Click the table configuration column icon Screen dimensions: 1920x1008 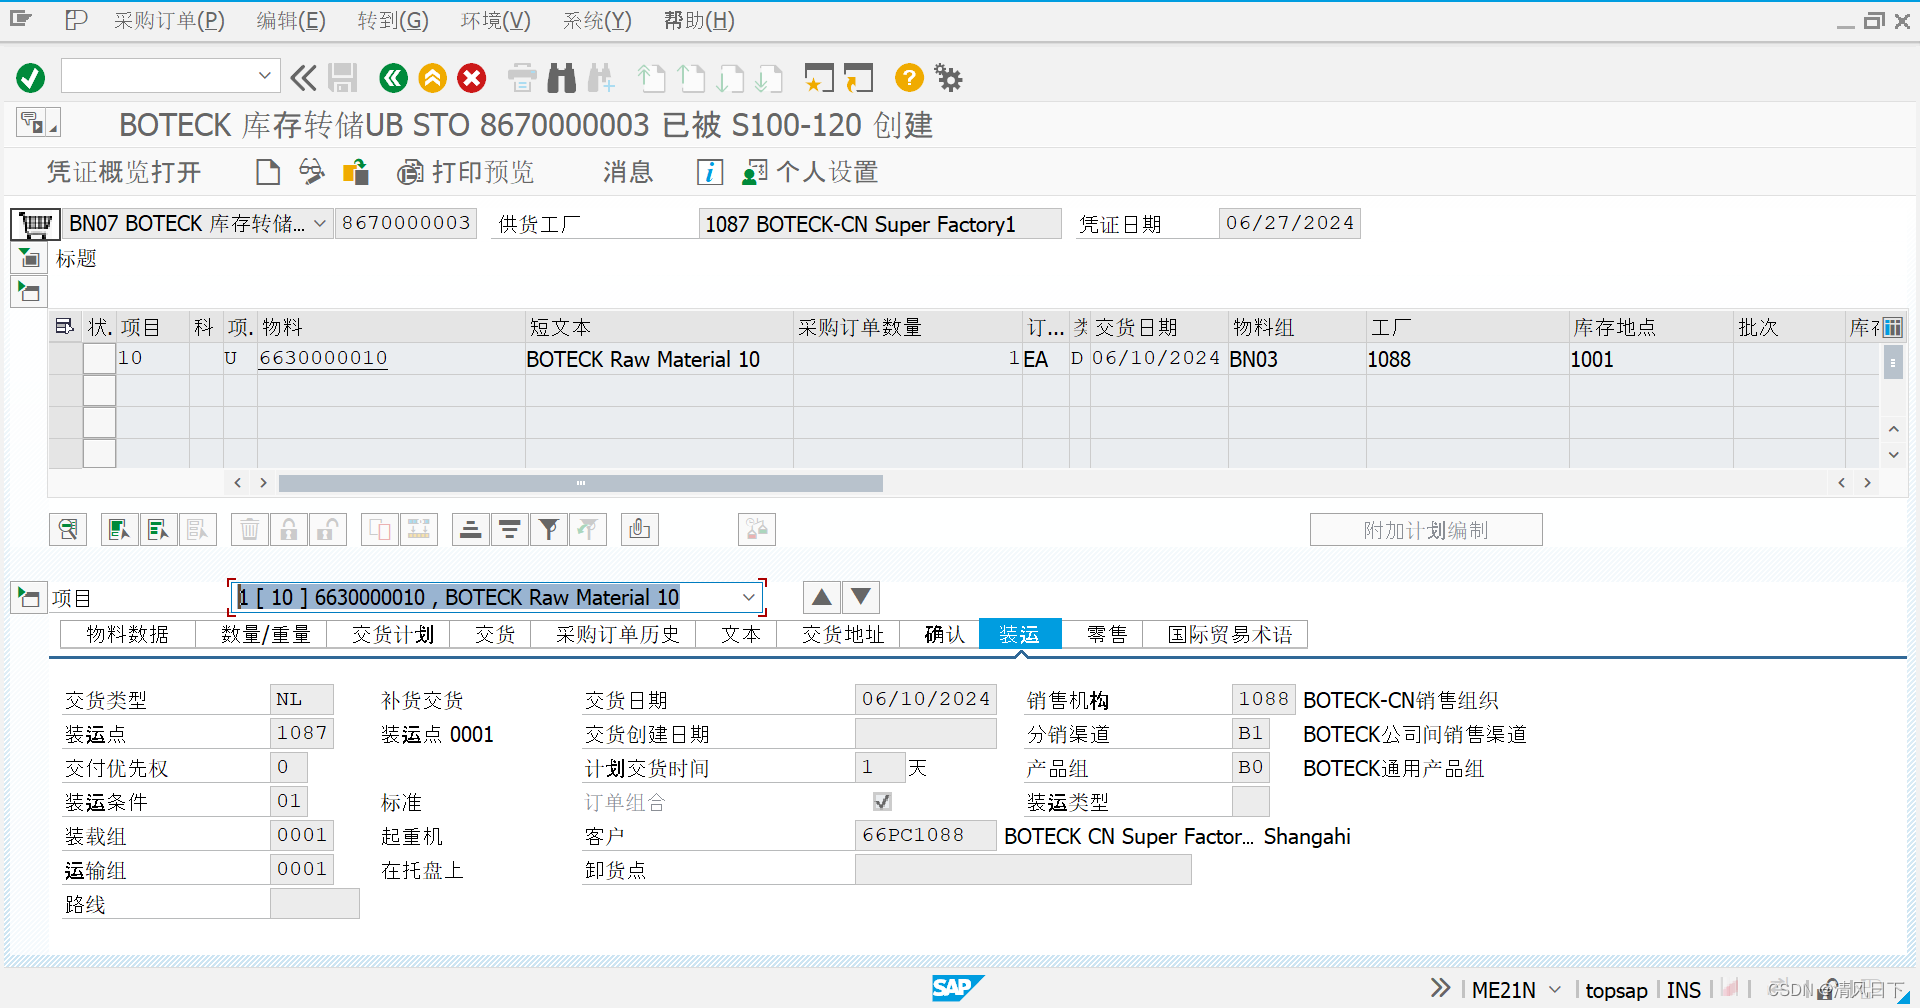1893,327
